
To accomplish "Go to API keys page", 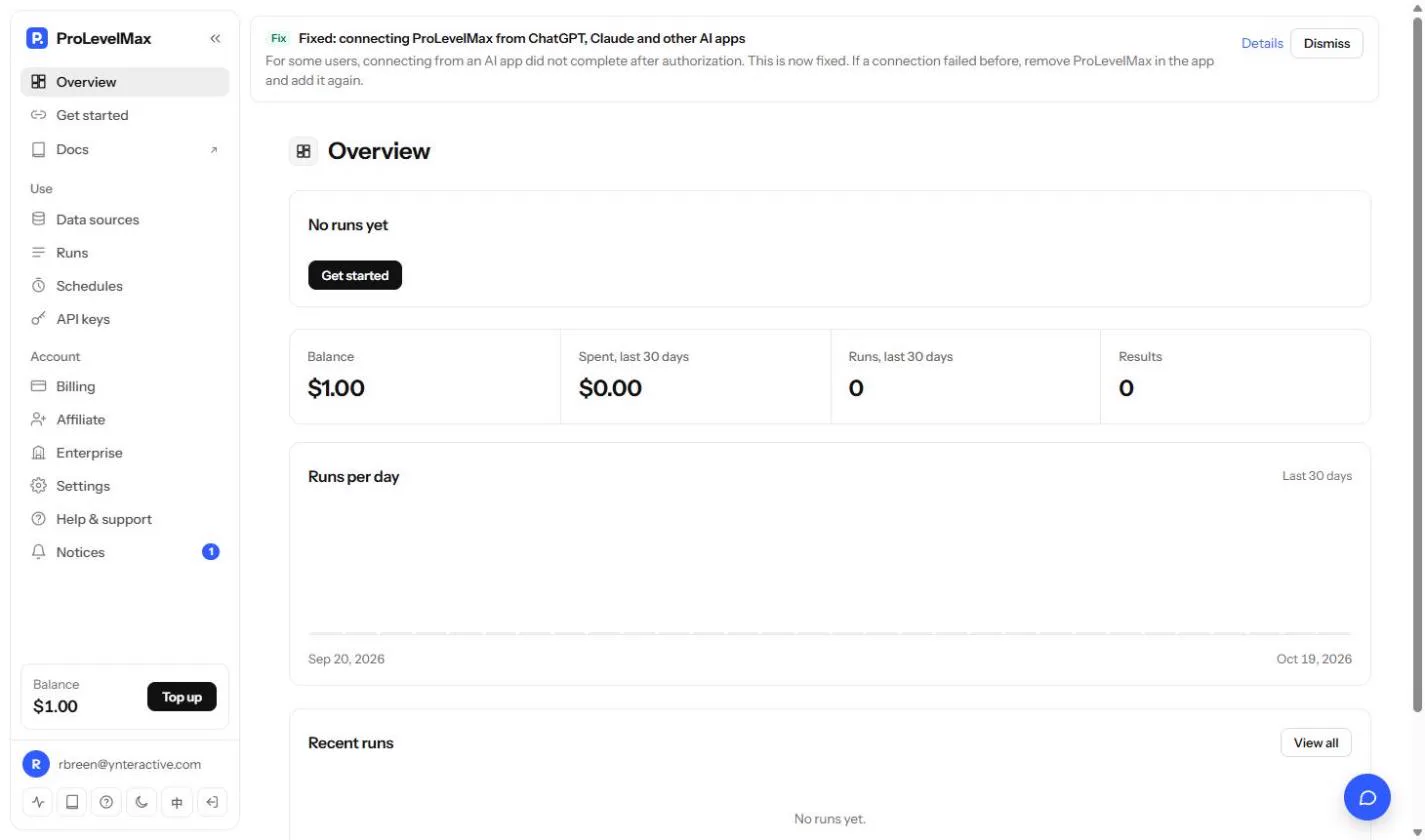I will coord(125,319).
